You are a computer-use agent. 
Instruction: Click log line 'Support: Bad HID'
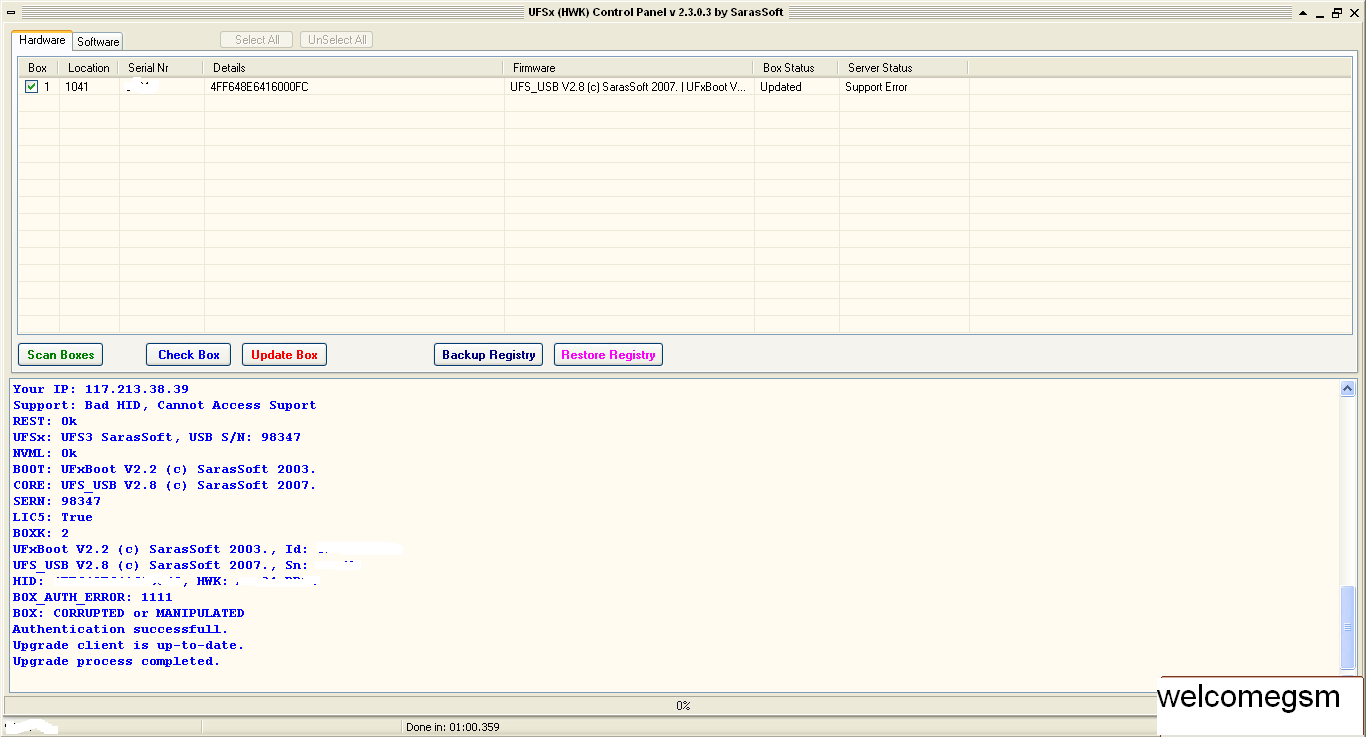pyautogui.click(x=165, y=405)
